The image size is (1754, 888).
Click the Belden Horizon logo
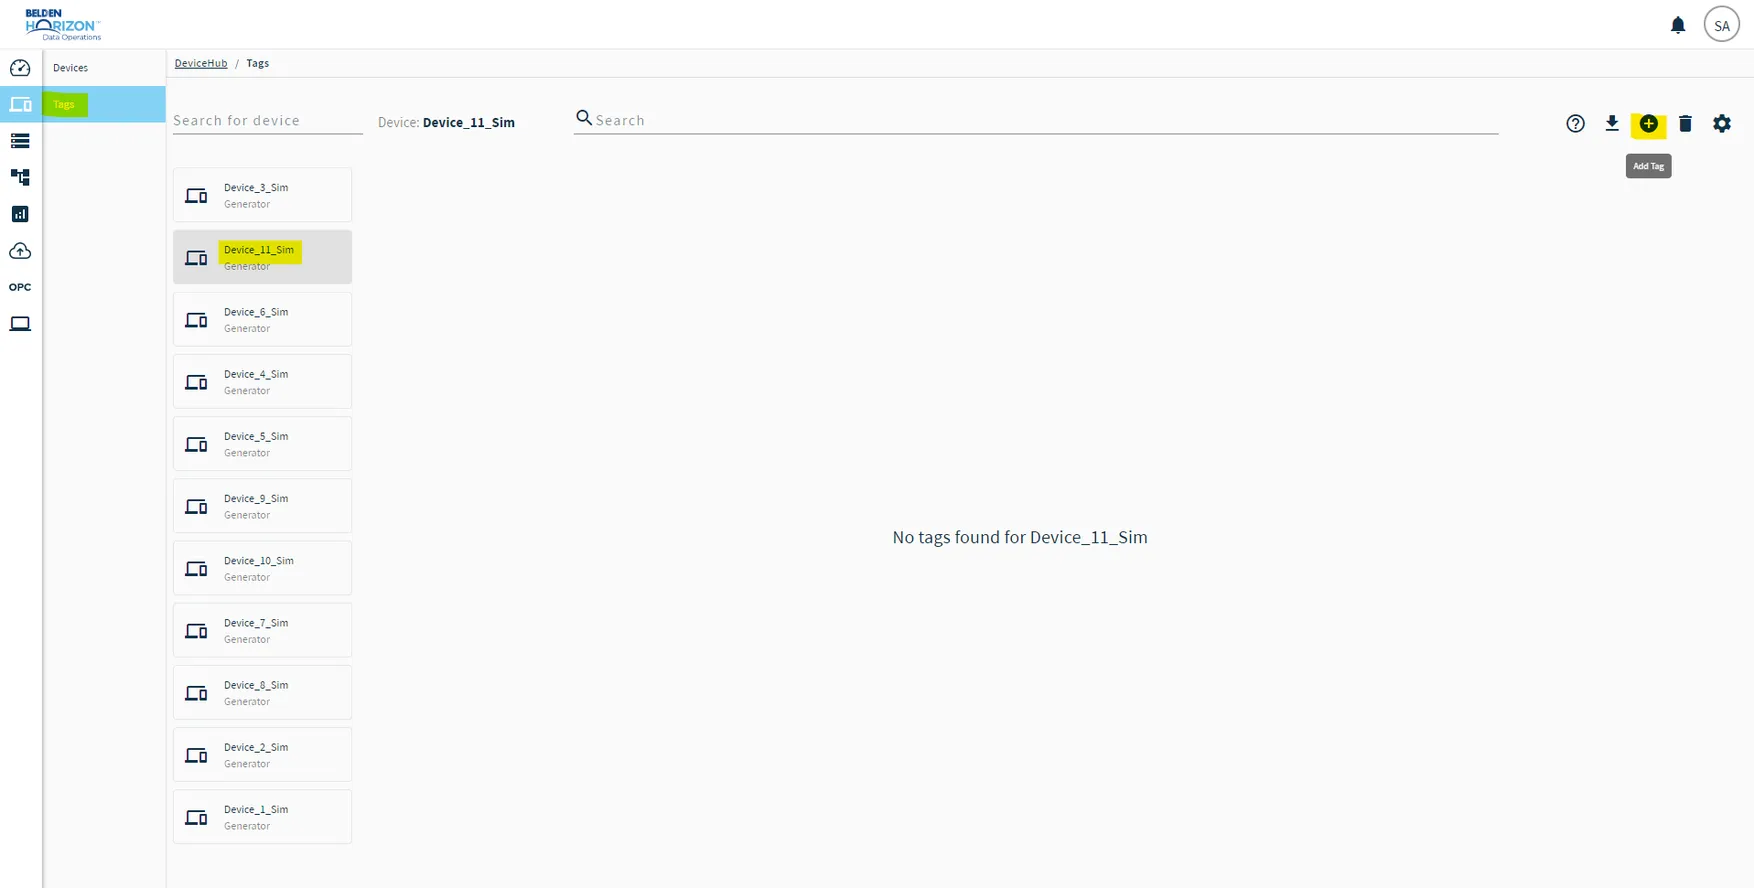click(63, 25)
